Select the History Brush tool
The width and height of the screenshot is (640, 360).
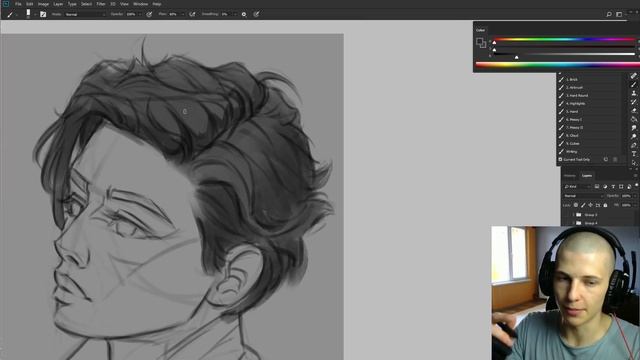[x=633, y=102]
